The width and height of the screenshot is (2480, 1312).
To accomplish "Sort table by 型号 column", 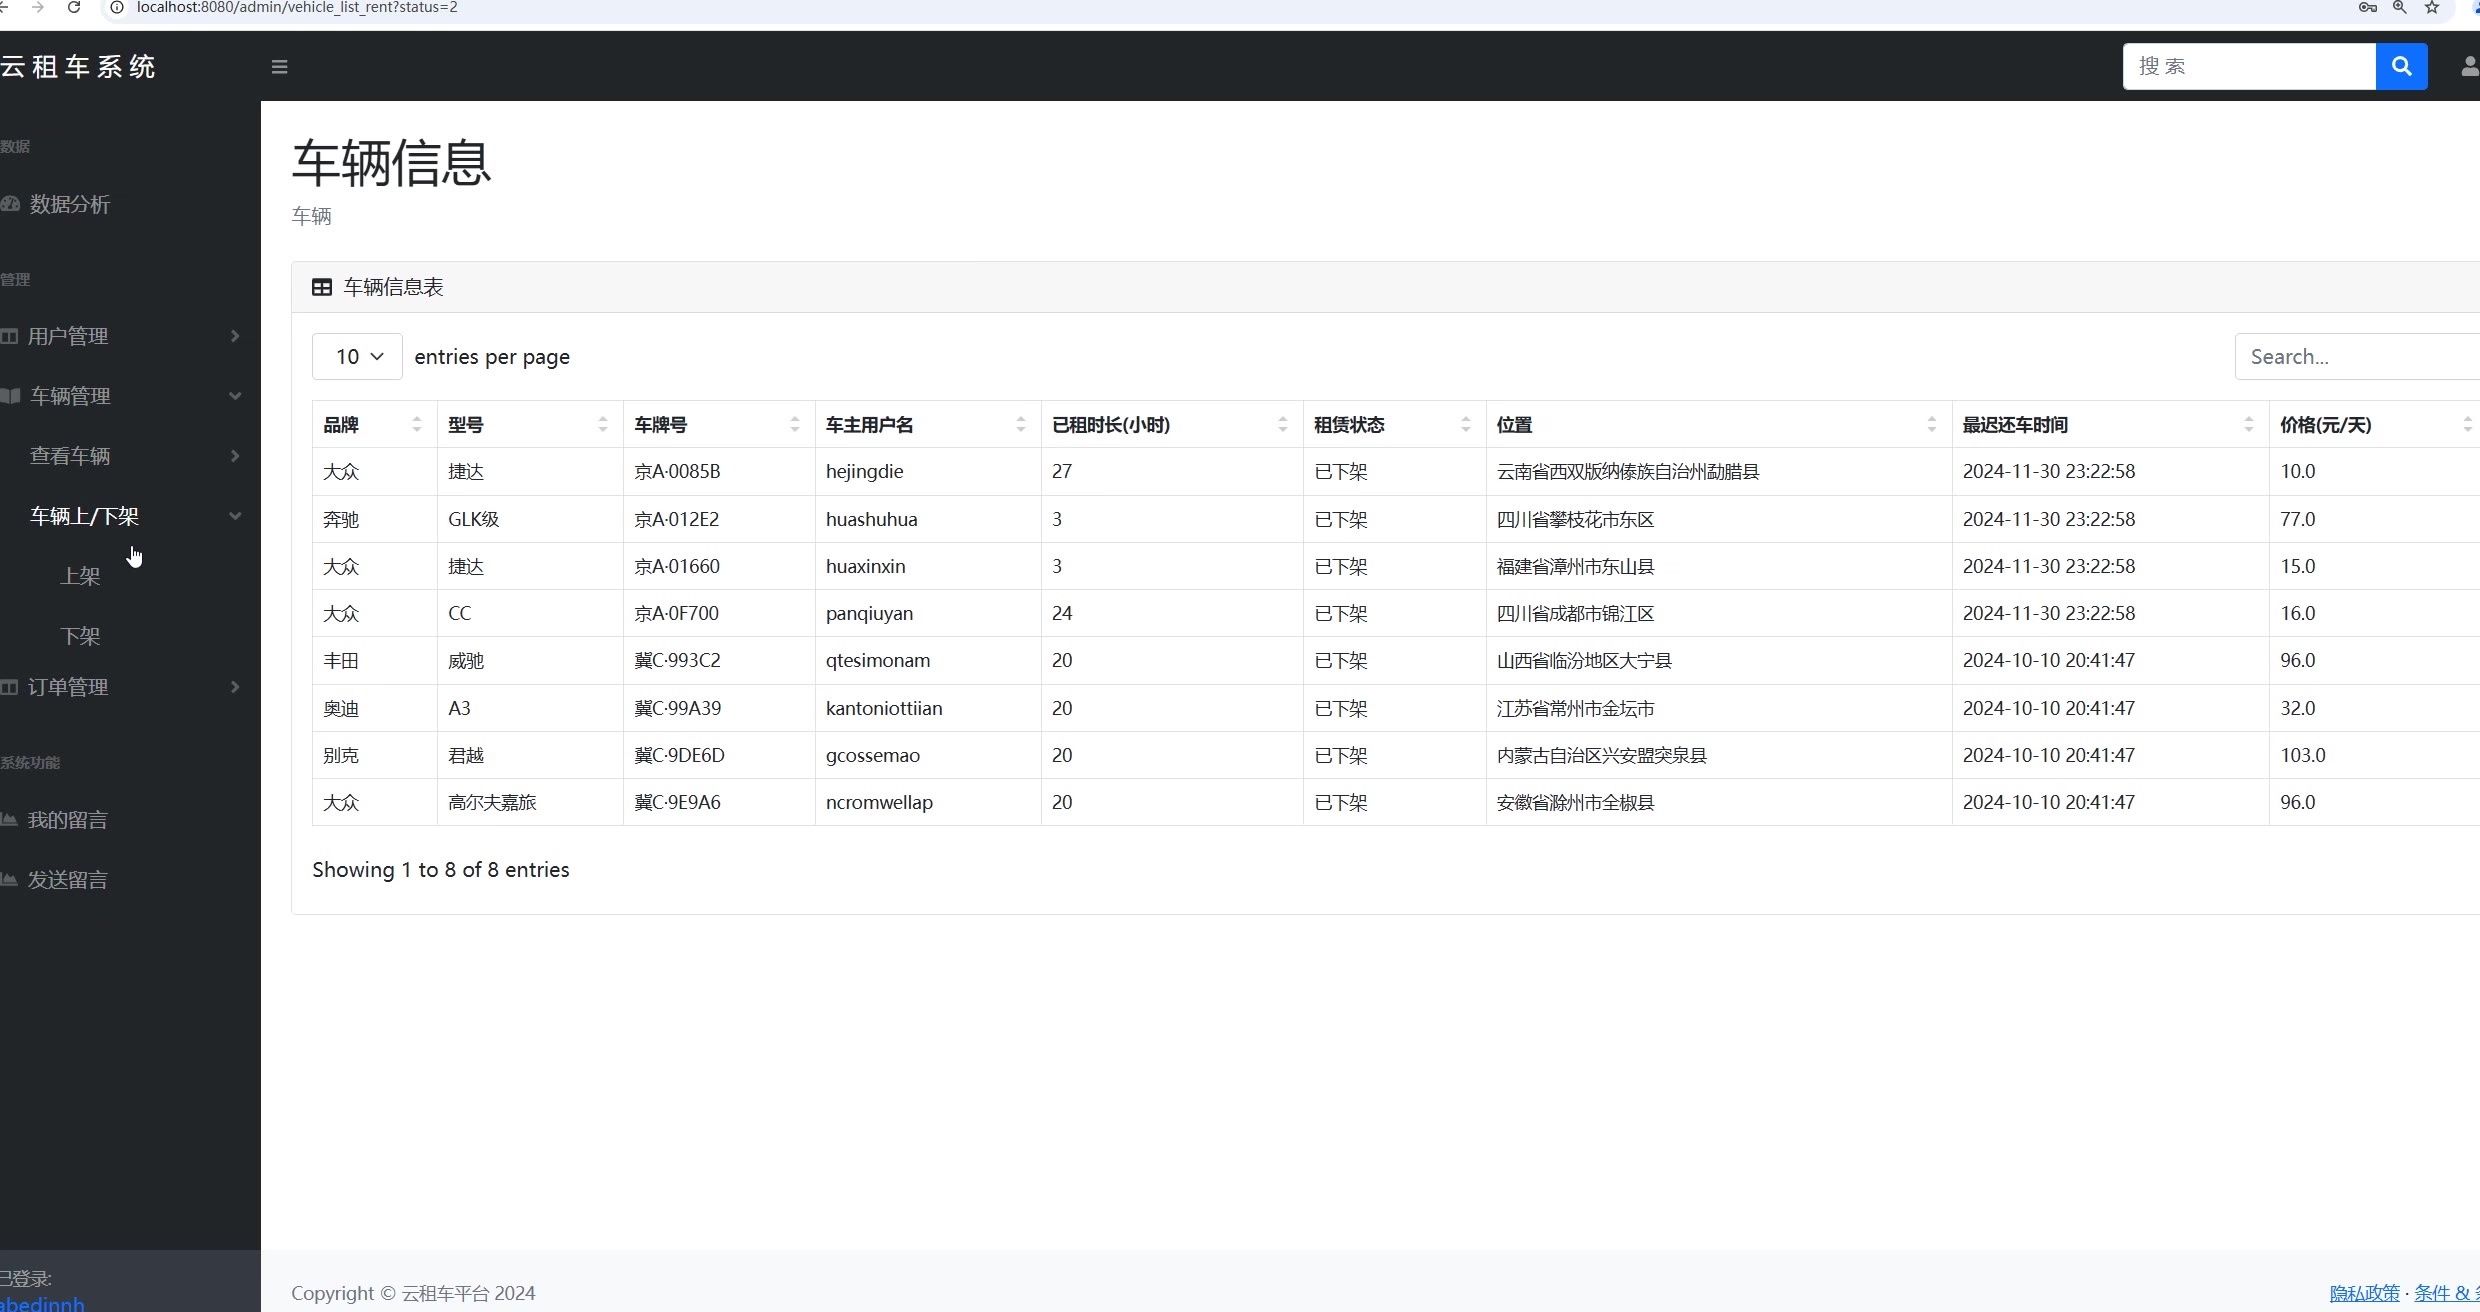I will 530,425.
